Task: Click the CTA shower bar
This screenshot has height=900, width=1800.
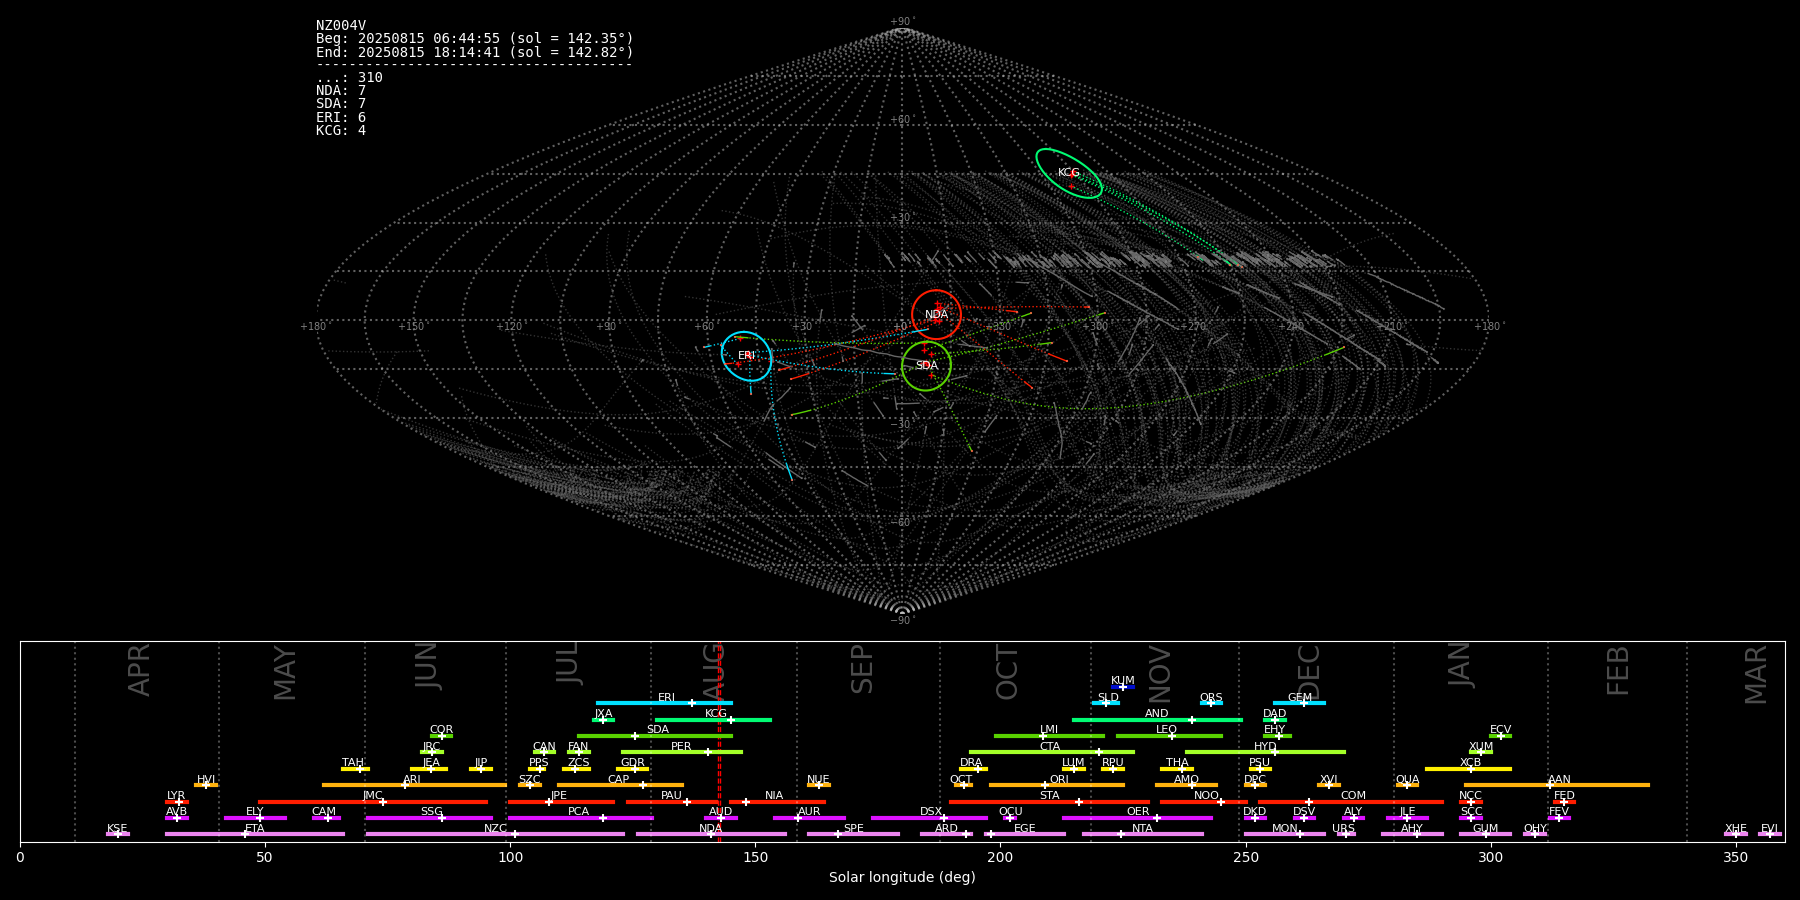Action: coord(1051,752)
